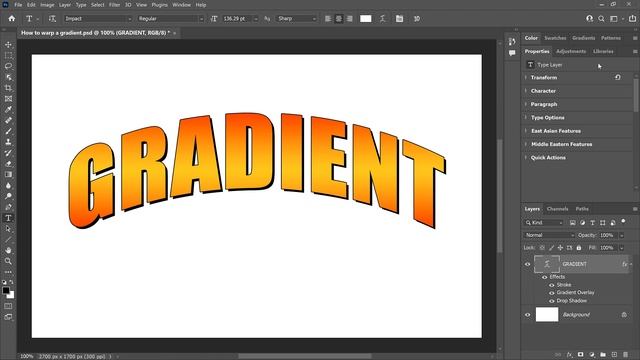Open the blend mode dropdown showing Normal
The width and height of the screenshot is (640, 360).
tap(549, 235)
